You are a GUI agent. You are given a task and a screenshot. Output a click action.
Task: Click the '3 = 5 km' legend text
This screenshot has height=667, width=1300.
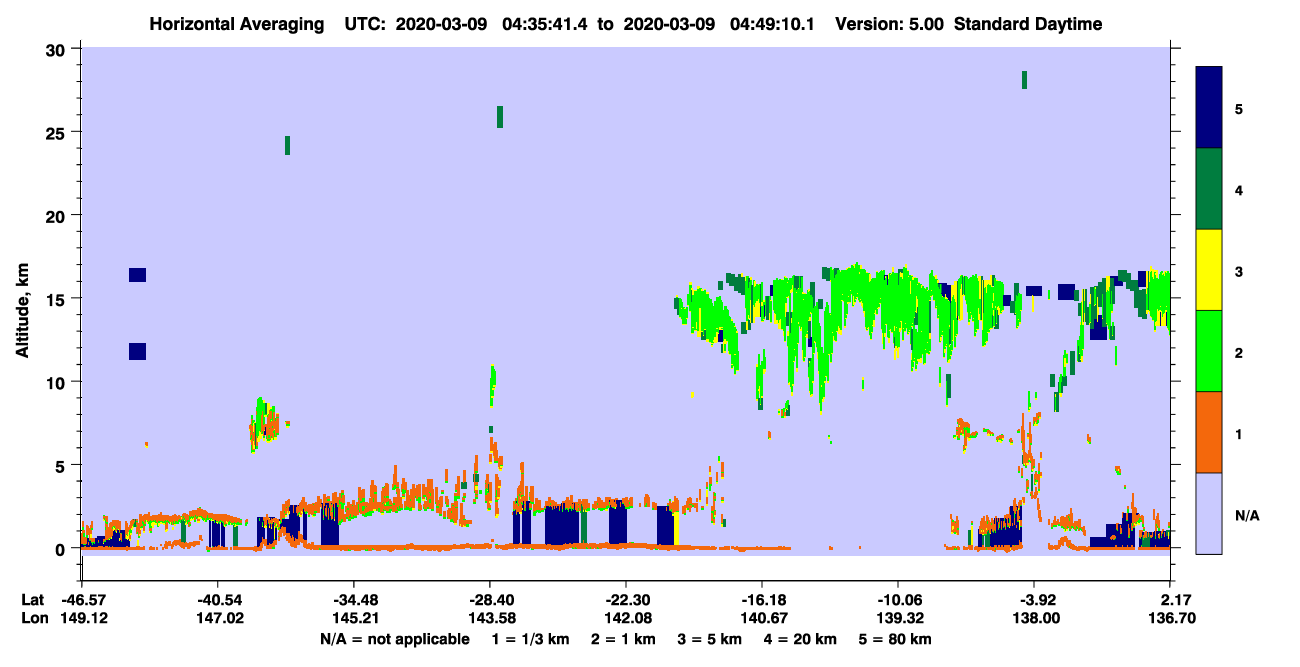click(x=709, y=639)
